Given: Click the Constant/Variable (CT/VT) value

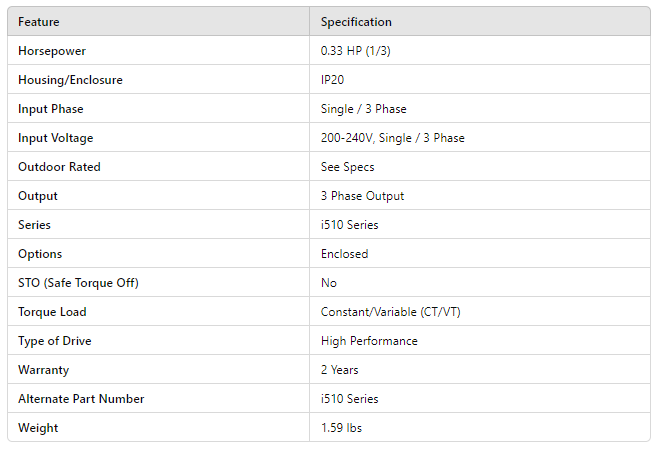Looking at the screenshot, I should pyautogui.click(x=390, y=312).
